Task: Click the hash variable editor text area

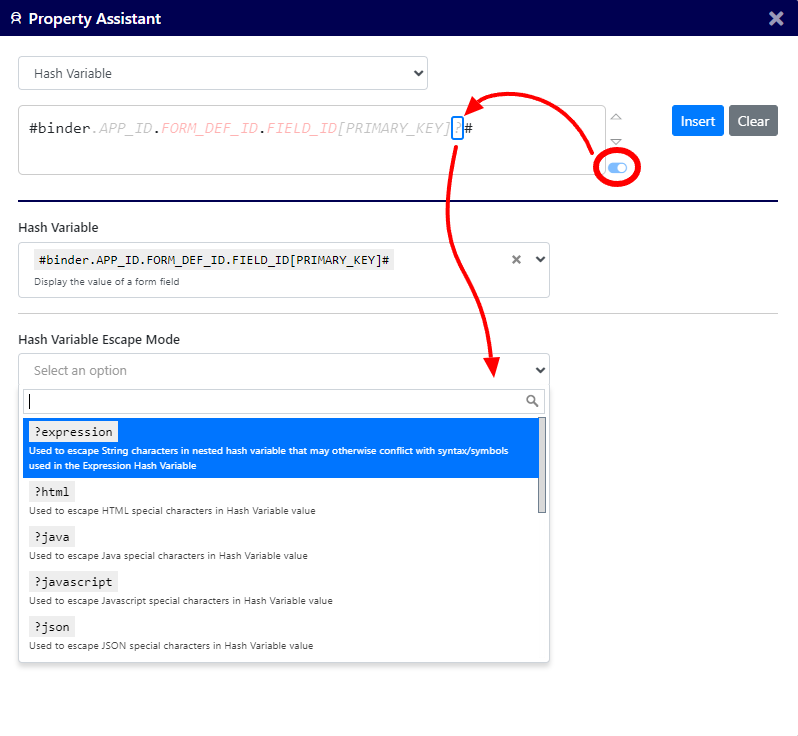Action: point(311,140)
